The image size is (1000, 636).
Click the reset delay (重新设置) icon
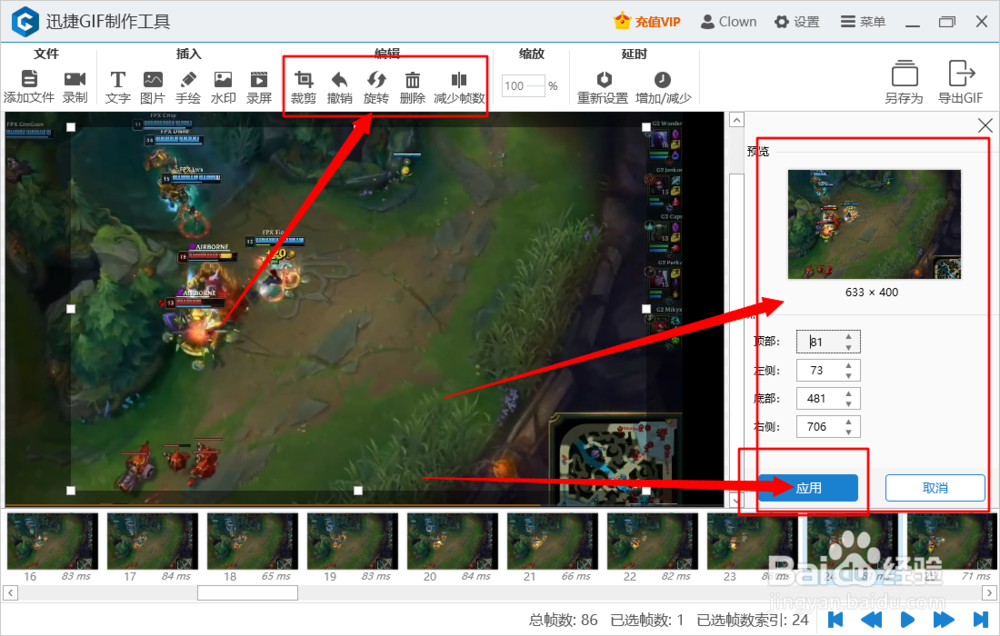point(603,79)
